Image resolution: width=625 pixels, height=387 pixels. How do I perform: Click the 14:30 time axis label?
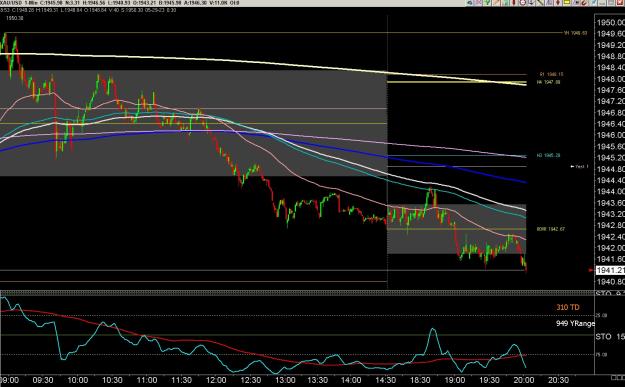point(385,380)
